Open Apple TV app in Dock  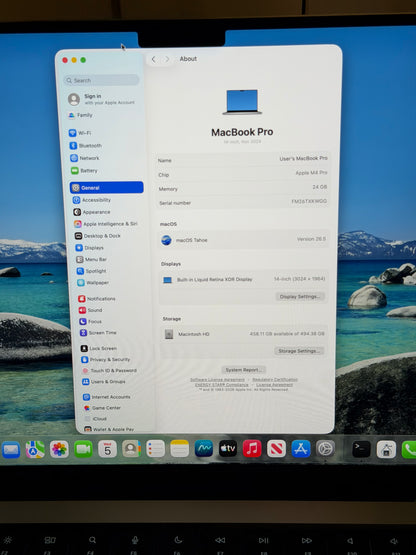click(x=228, y=449)
